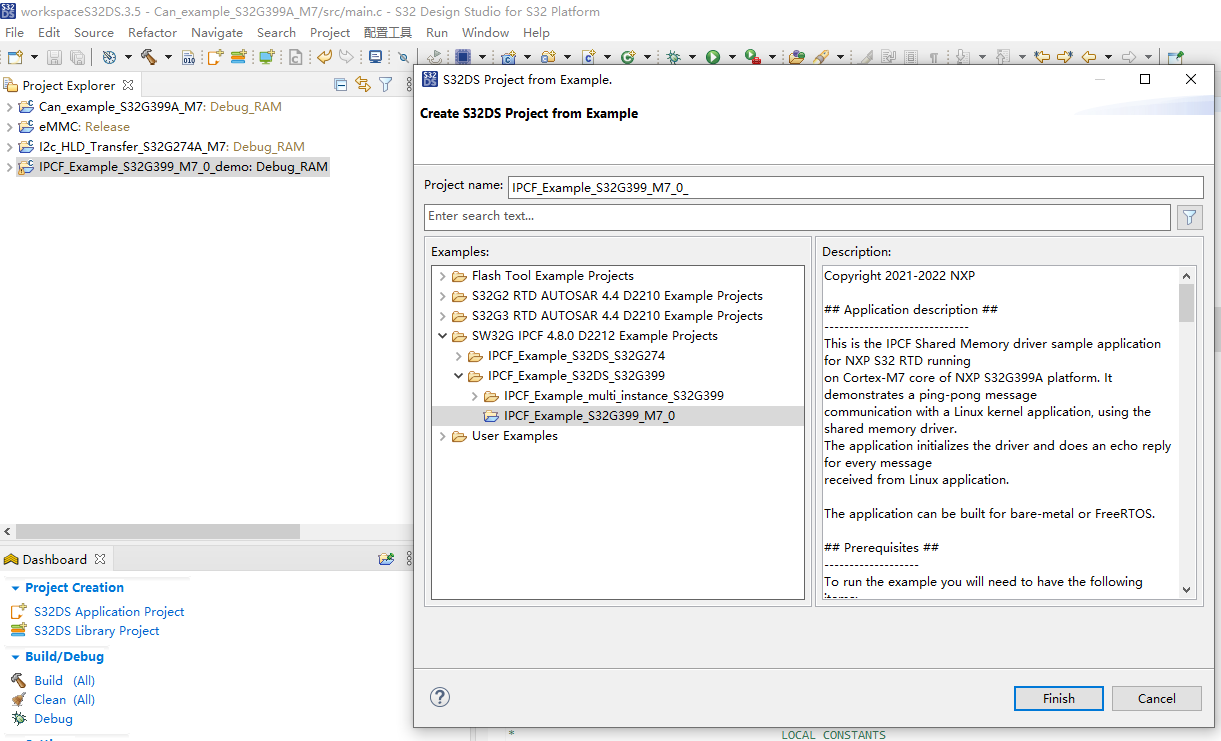Click the help question-mark icon in the wizard

440,697
